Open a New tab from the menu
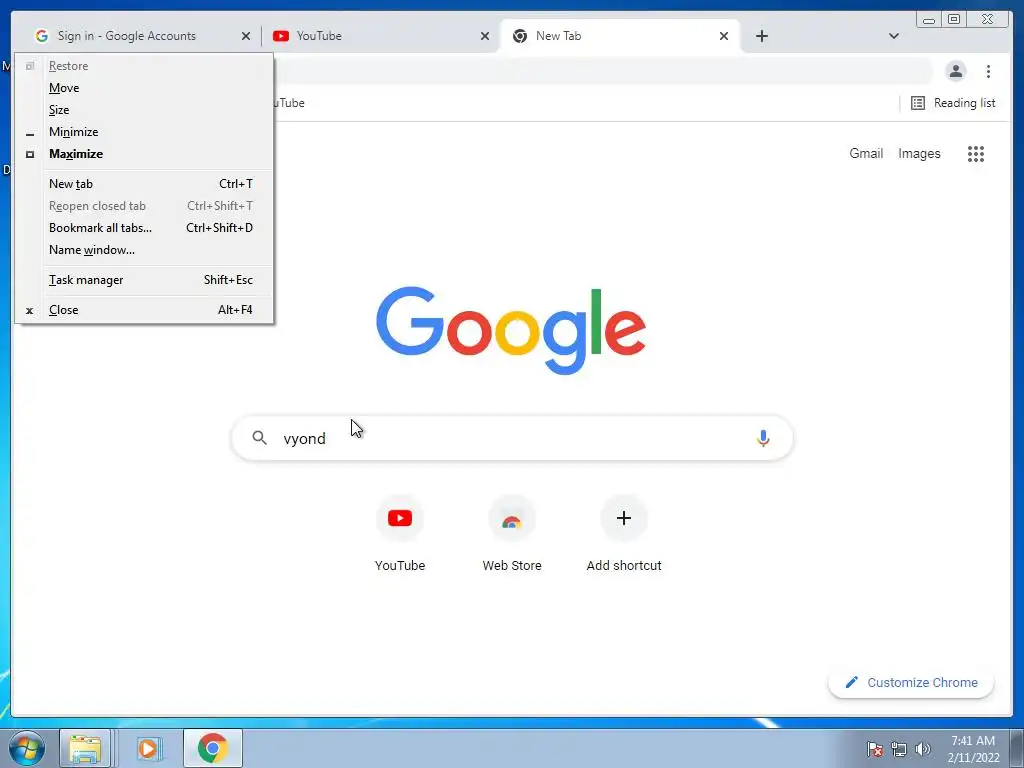 click(x=144, y=184)
